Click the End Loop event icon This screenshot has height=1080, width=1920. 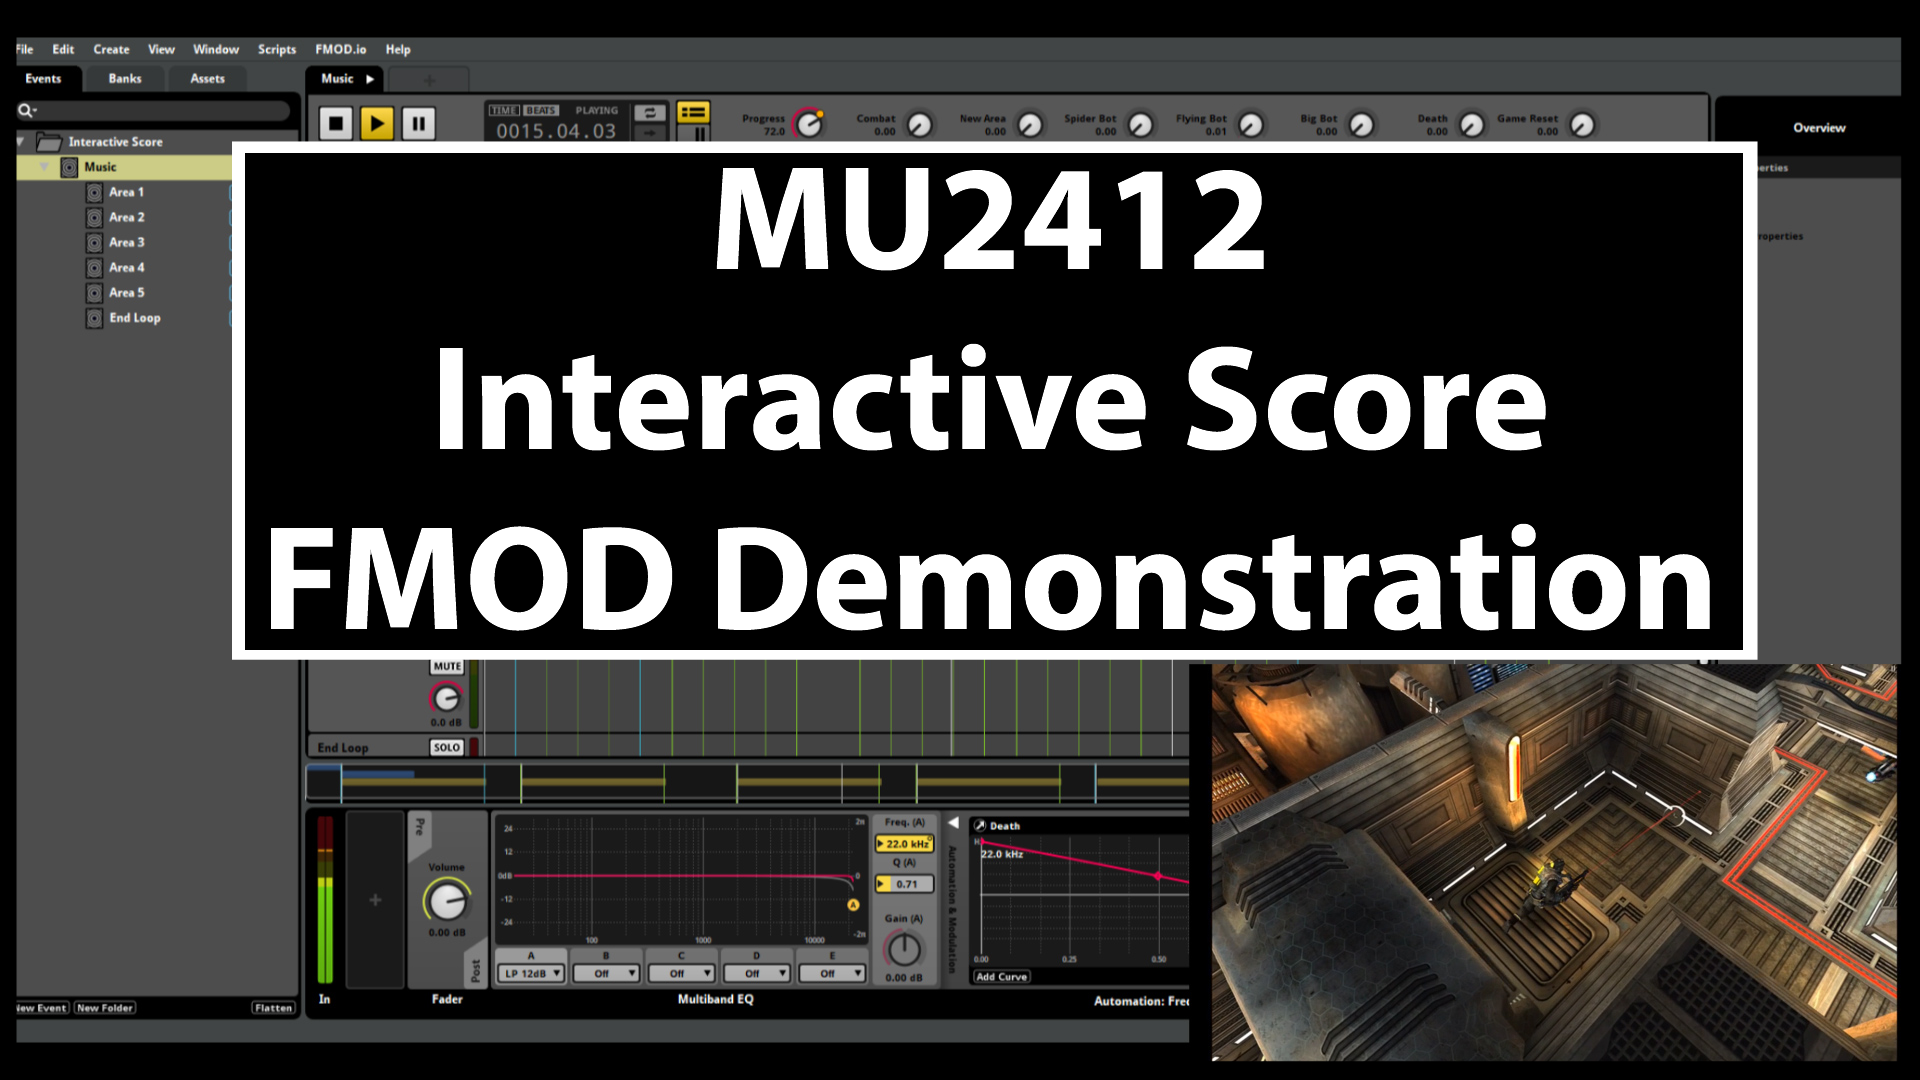pyautogui.click(x=94, y=318)
